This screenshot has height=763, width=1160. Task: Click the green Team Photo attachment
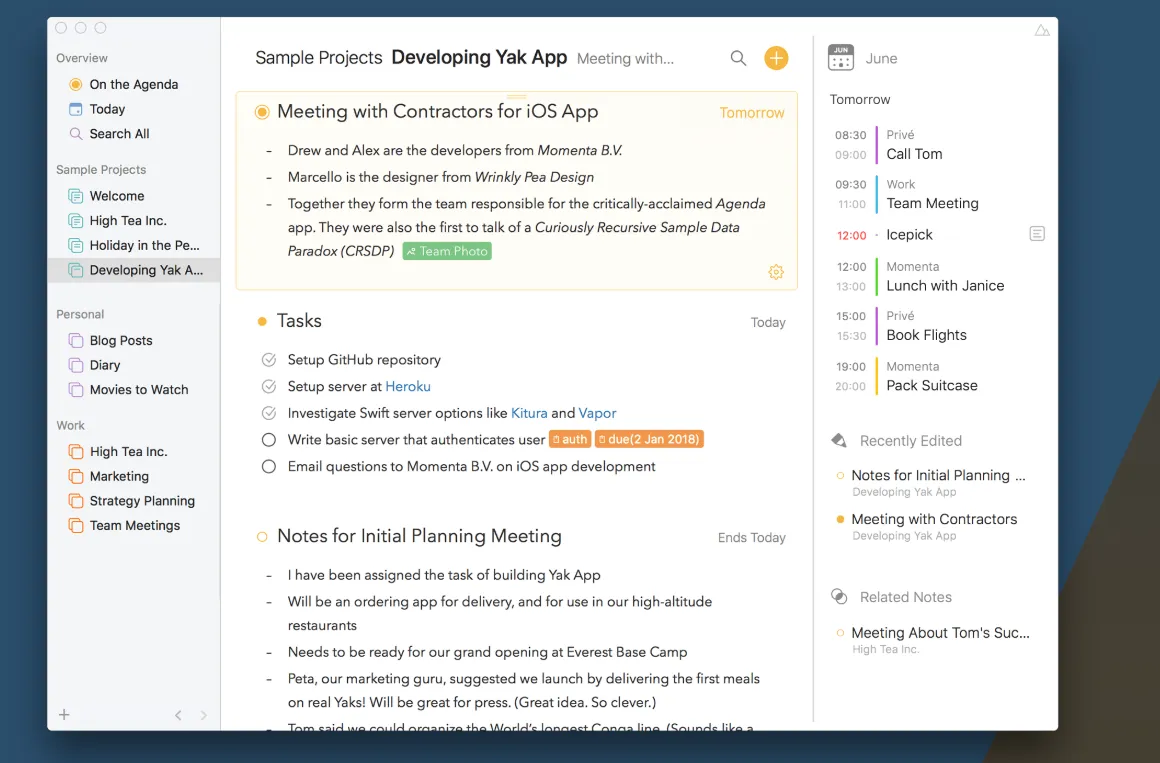(447, 251)
